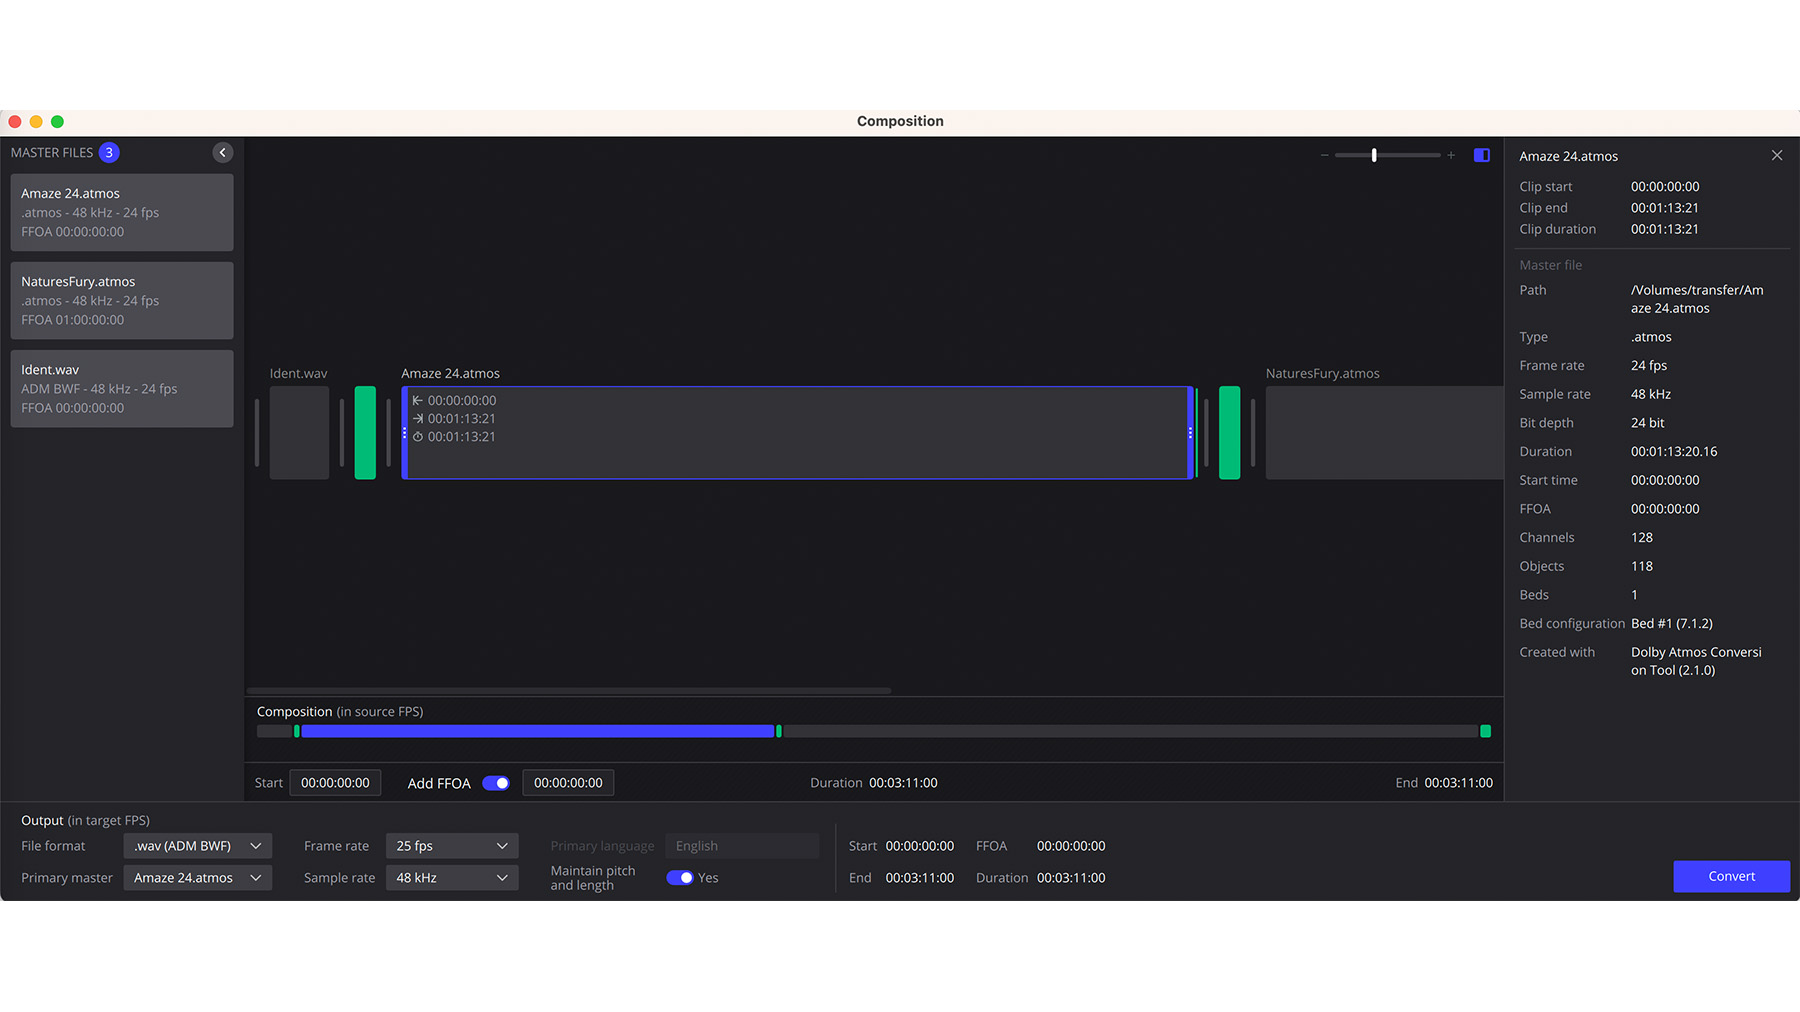
Task: Open the Primary master dropdown
Action: [x=197, y=877]
